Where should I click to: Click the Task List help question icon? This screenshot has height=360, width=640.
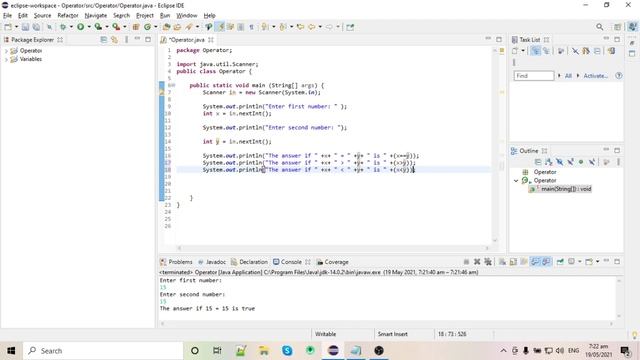pos(619,76)
